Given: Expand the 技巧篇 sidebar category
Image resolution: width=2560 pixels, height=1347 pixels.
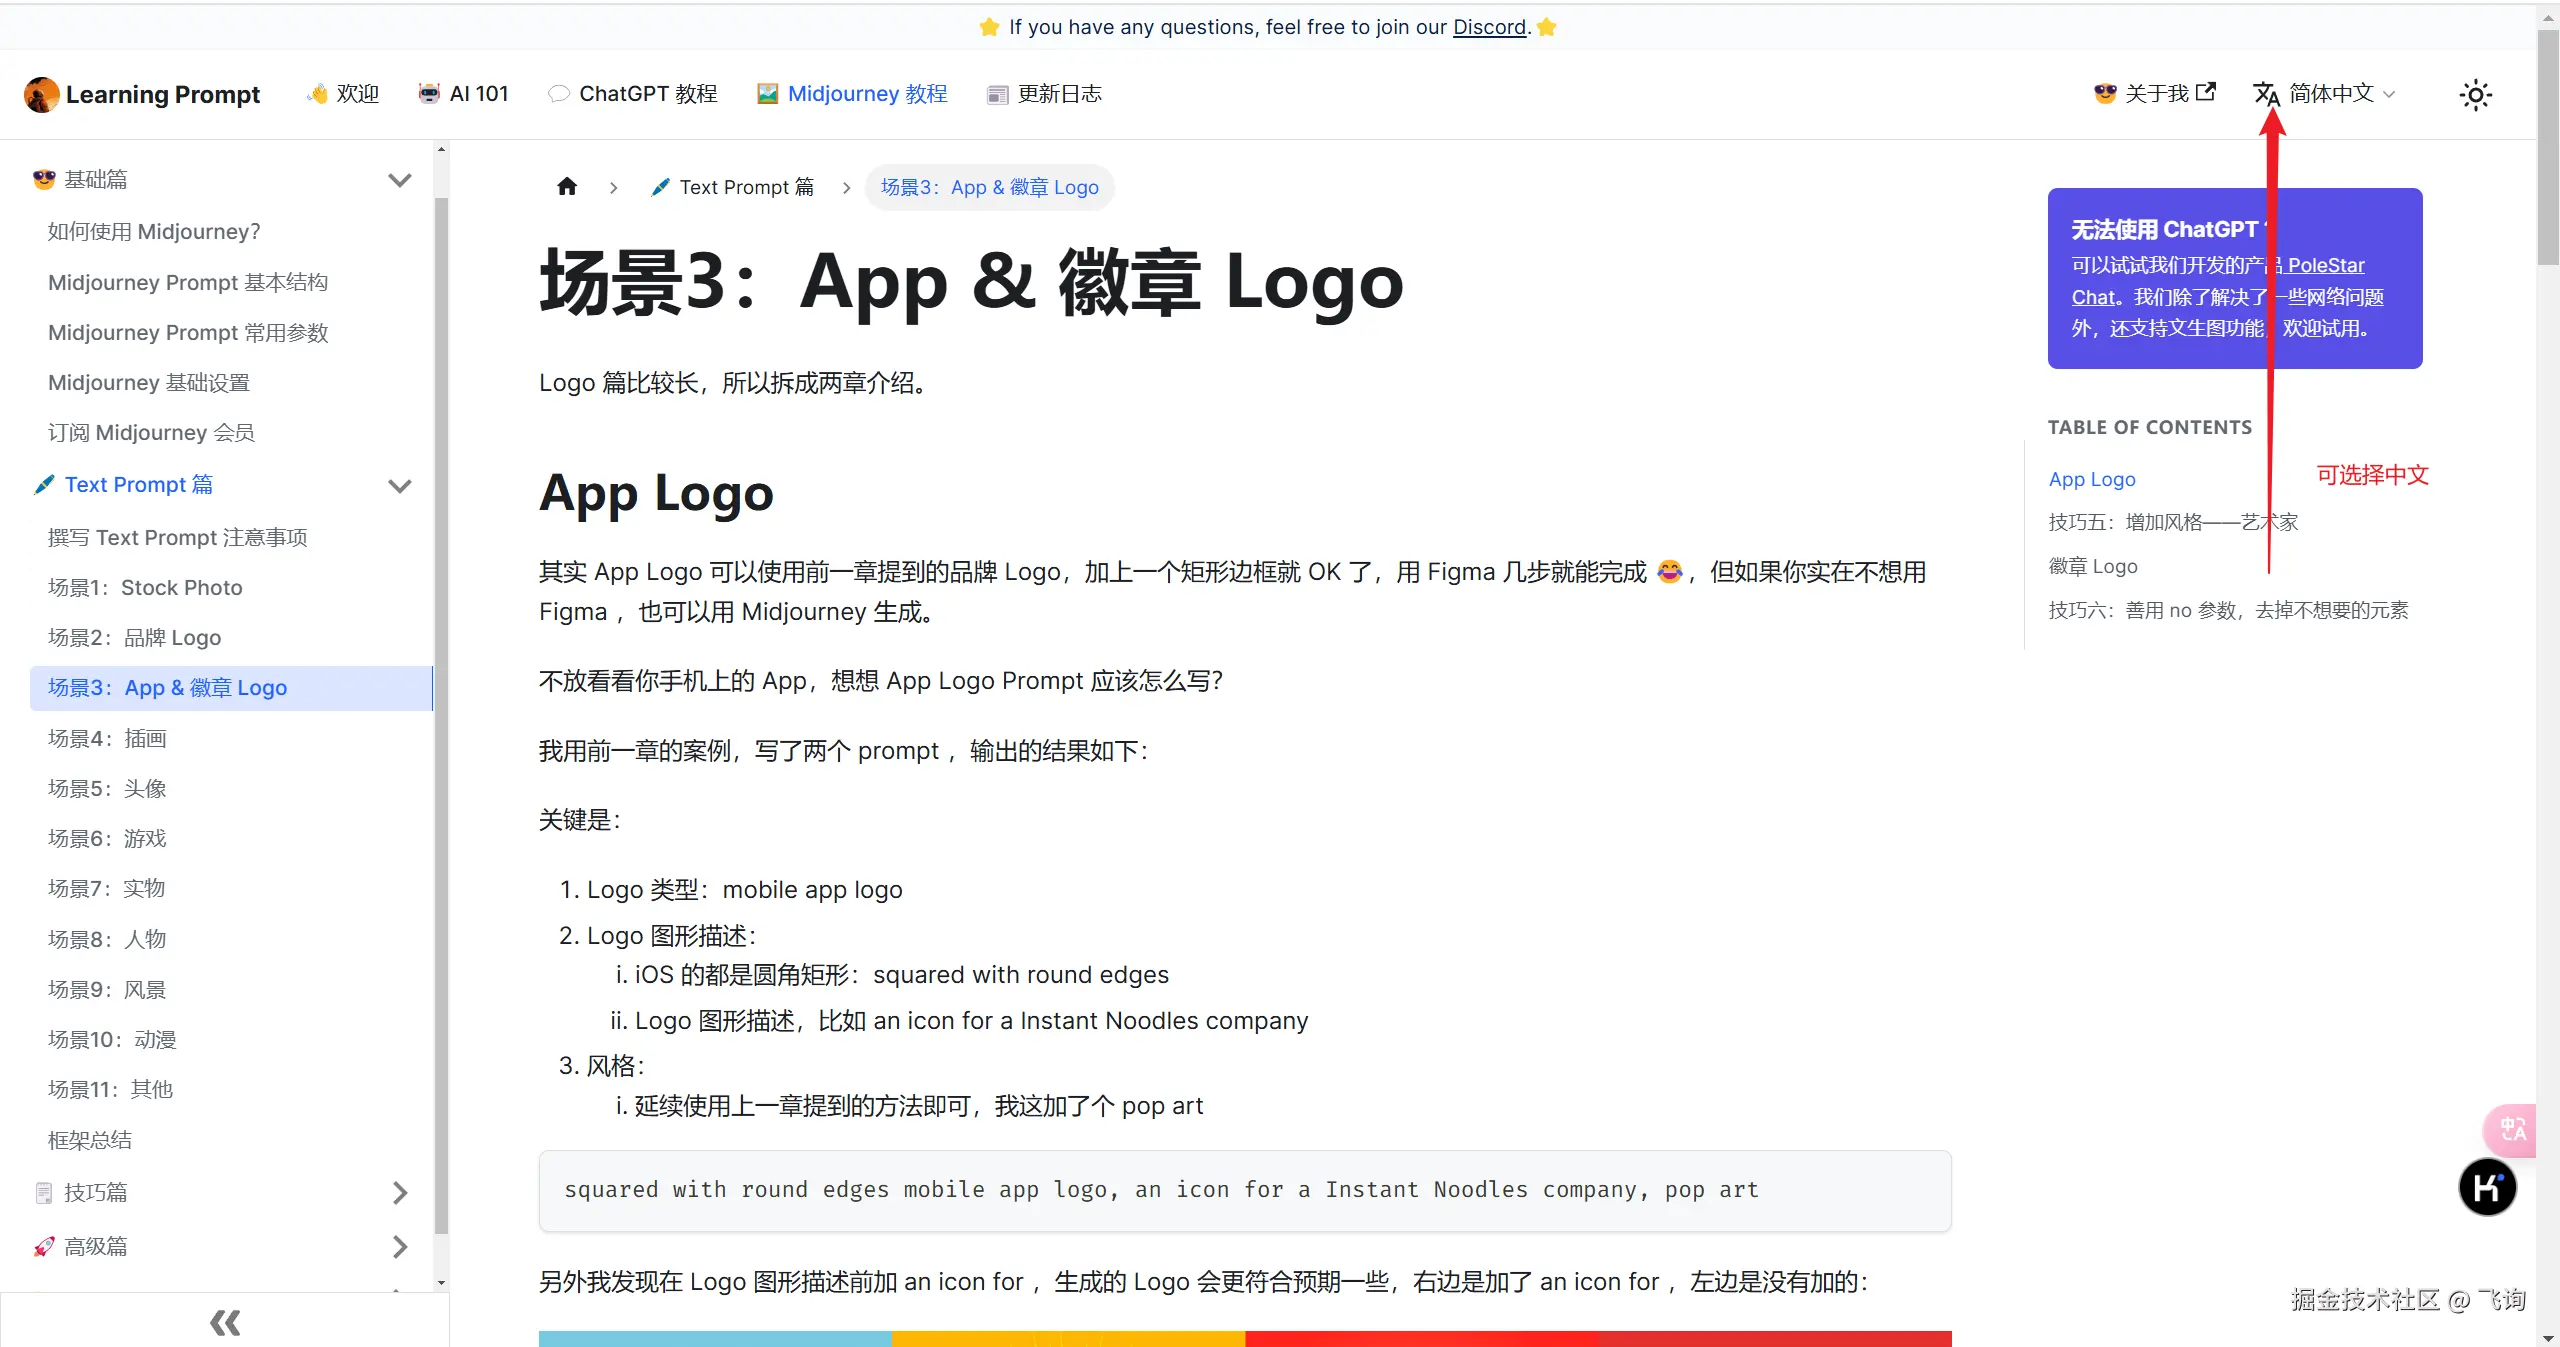Looking at the screenshot, I should click(x=399, y=1192).
